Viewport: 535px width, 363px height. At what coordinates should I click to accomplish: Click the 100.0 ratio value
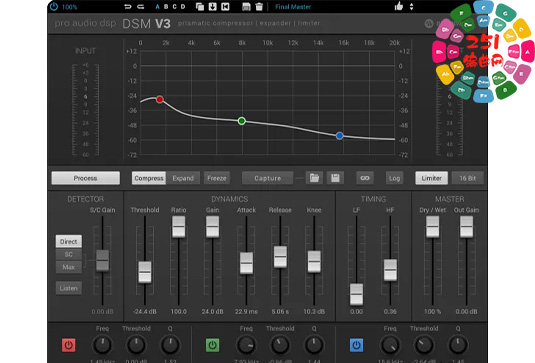pyautogui.click(x=178, y=311)
